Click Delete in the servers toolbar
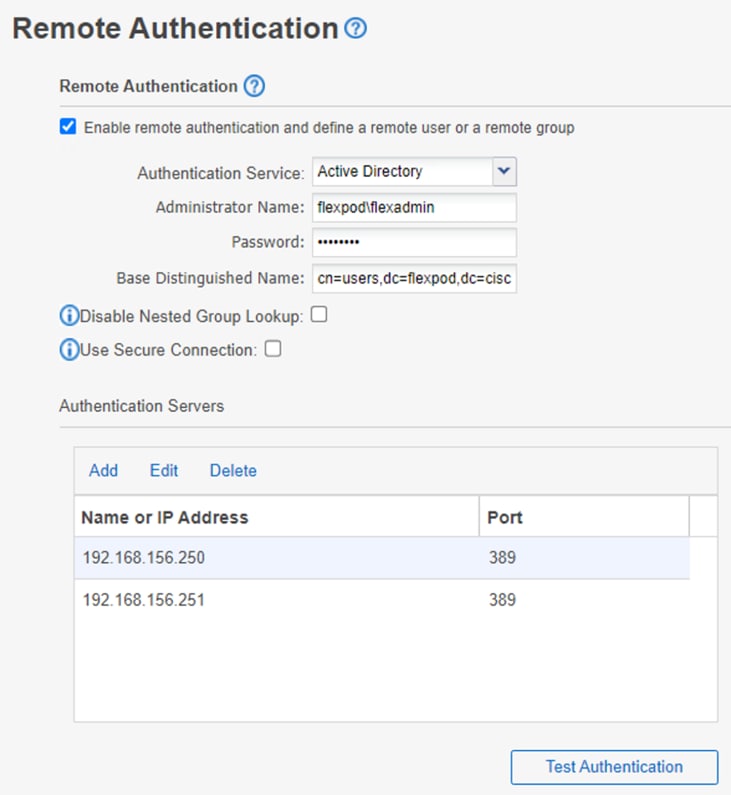Image resolution: width=731 pixels, height=795 pixels. pos(233,471)
